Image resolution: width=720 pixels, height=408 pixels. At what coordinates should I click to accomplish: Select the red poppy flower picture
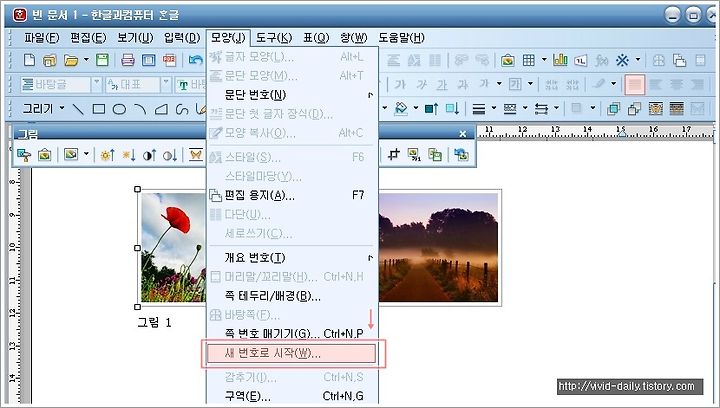[x=173, y=247]
